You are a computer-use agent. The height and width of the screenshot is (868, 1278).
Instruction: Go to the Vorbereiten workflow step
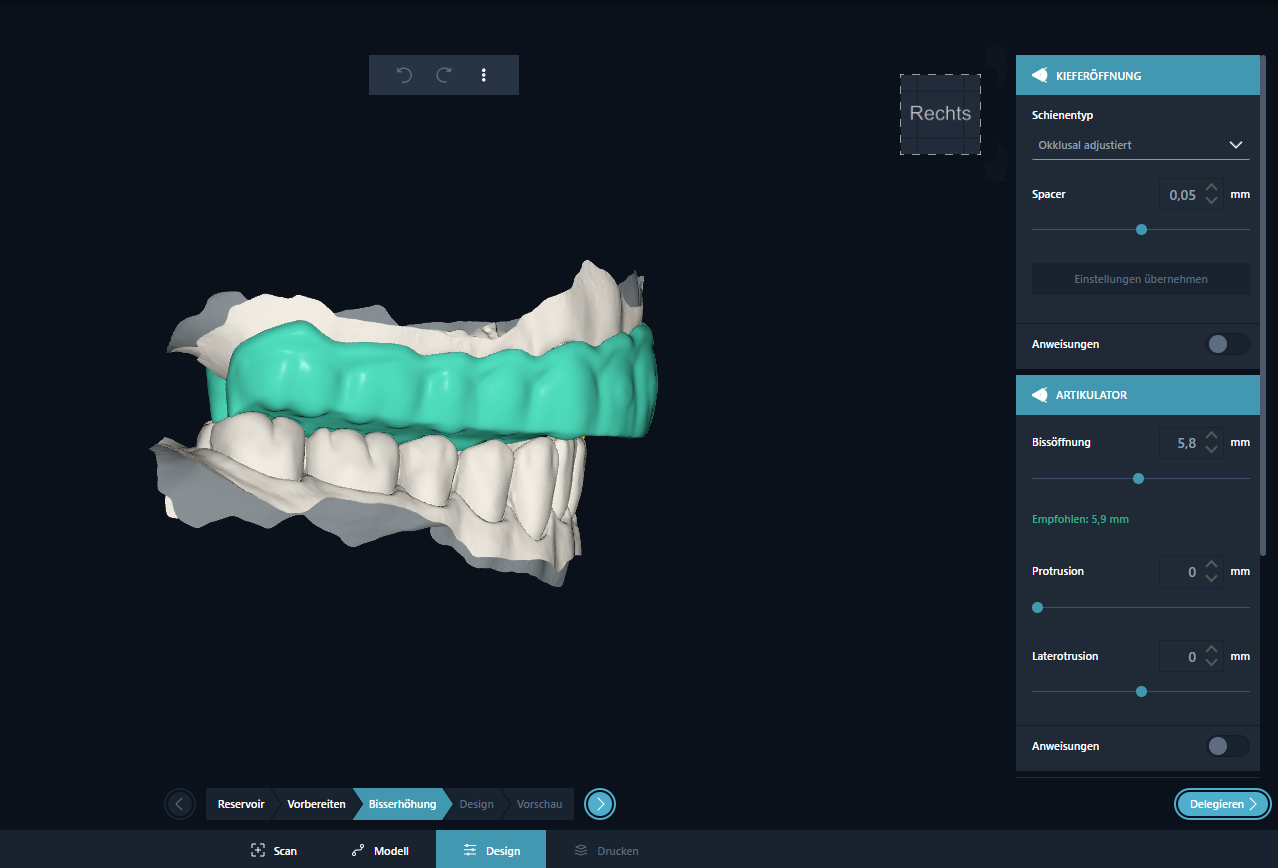pyautogui.click(x=316, y=804)
